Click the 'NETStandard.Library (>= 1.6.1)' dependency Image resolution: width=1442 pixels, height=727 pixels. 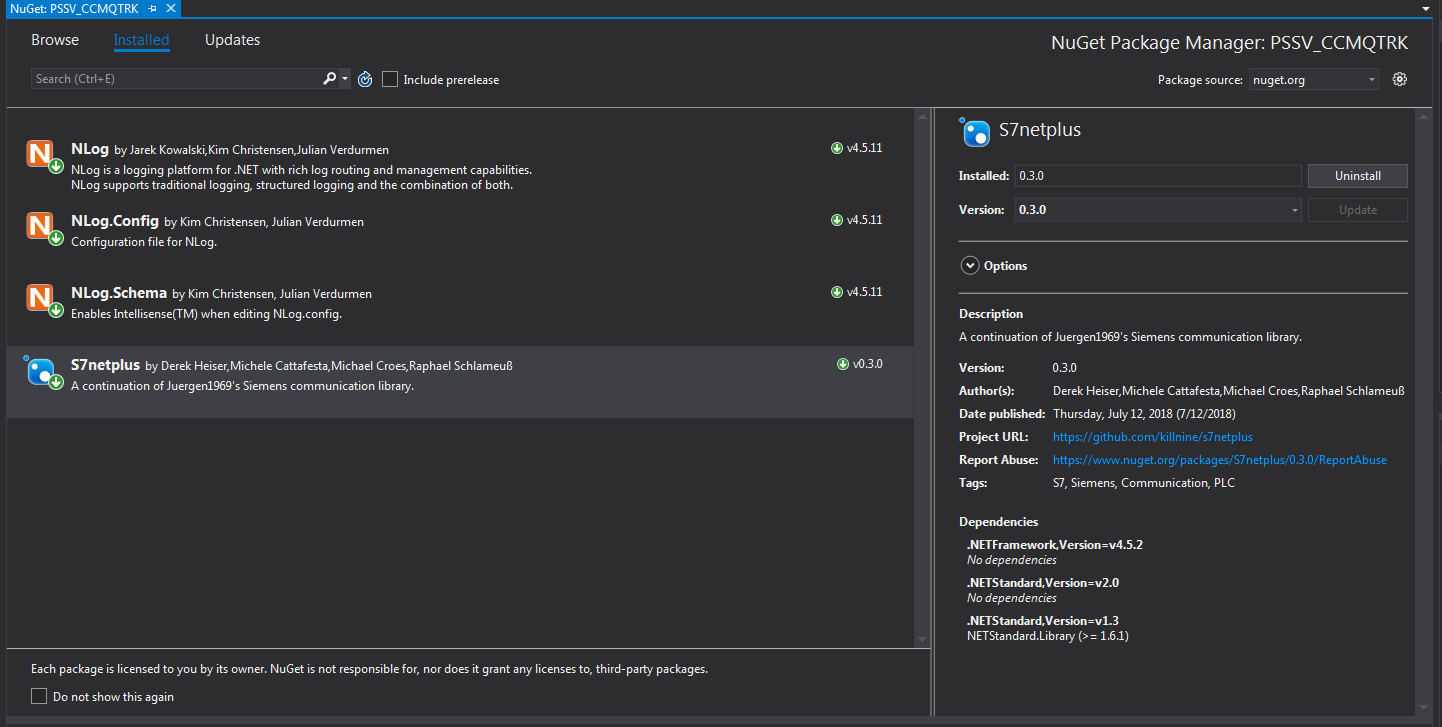coord(1047,636)
